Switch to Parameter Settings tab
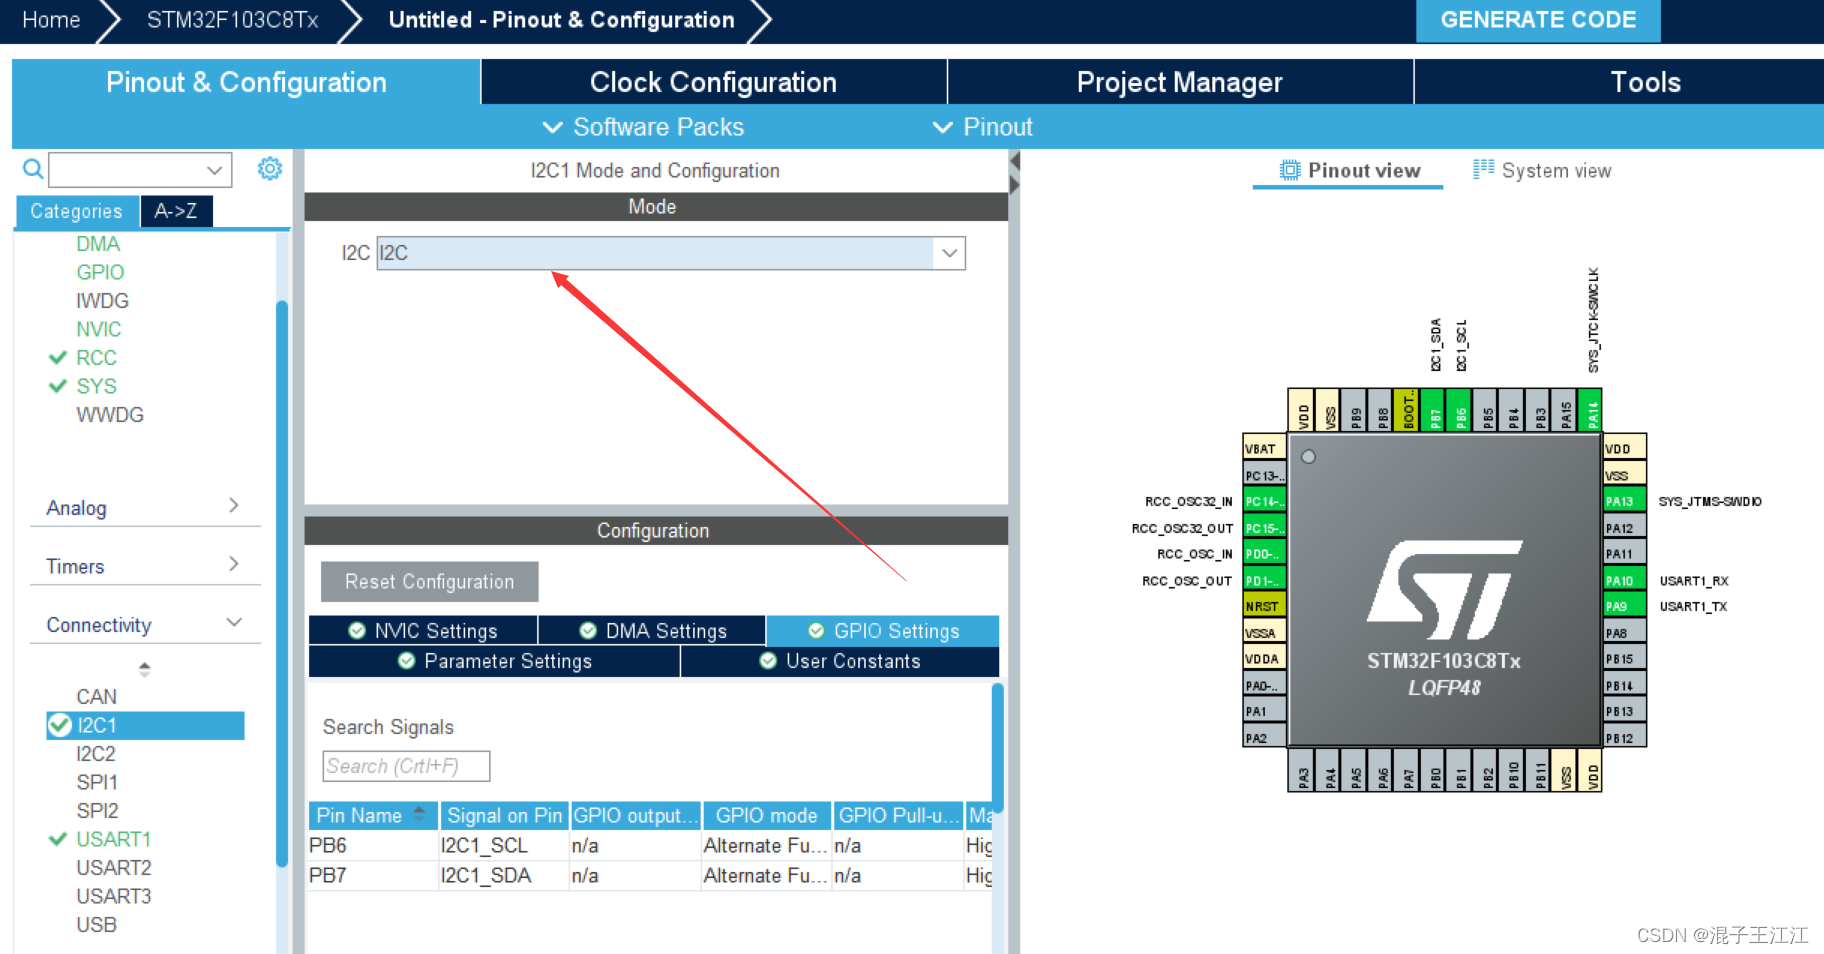Viewport: 1824px width, 954px height. [494, 661]
